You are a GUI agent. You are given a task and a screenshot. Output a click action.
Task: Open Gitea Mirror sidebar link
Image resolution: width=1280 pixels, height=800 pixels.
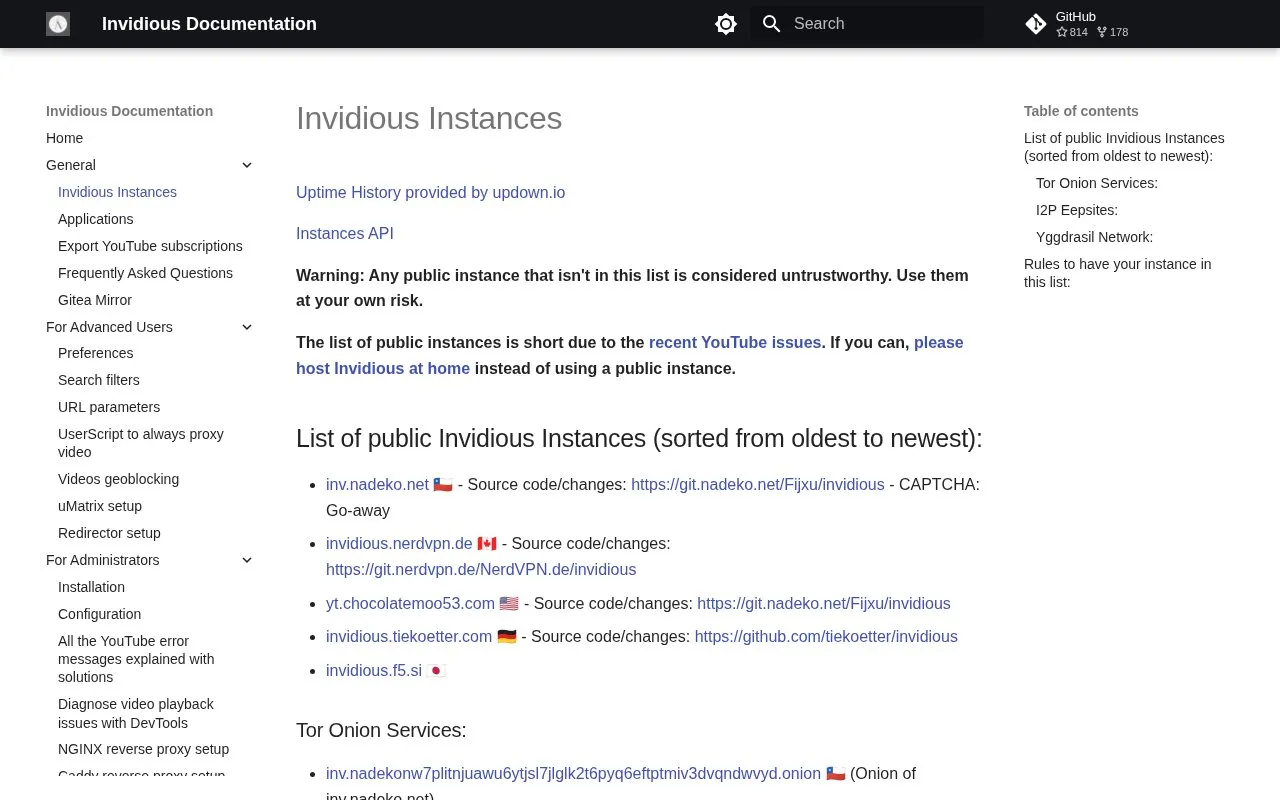95,300
